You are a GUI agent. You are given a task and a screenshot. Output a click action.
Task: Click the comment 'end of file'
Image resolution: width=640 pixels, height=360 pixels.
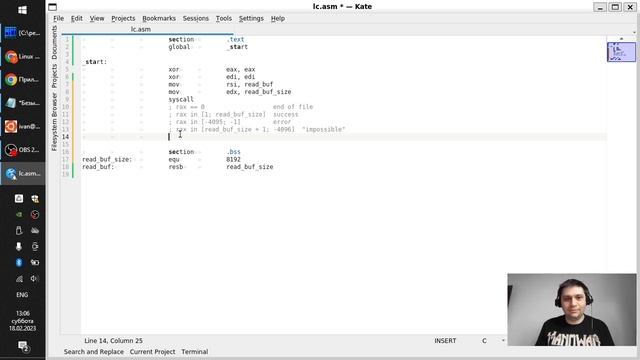(293, 107)
